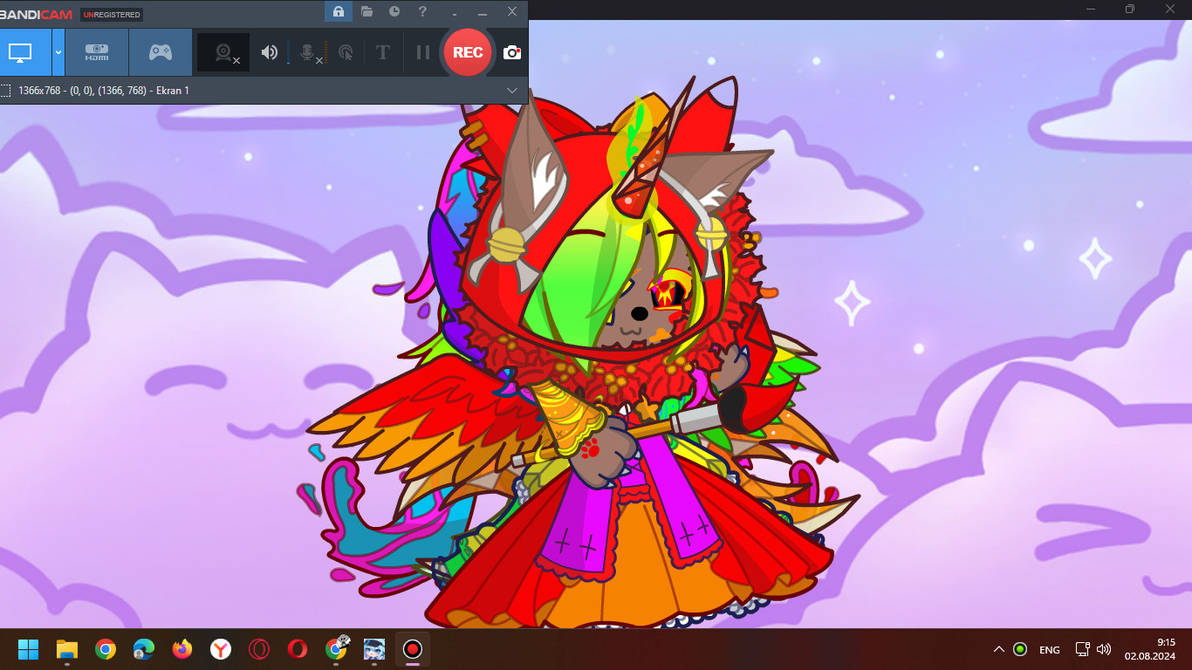The image size is (1192, 670).
Task: Toggle the mouse click effect icon
Action: pyautogui.click(x=346, y=52)
